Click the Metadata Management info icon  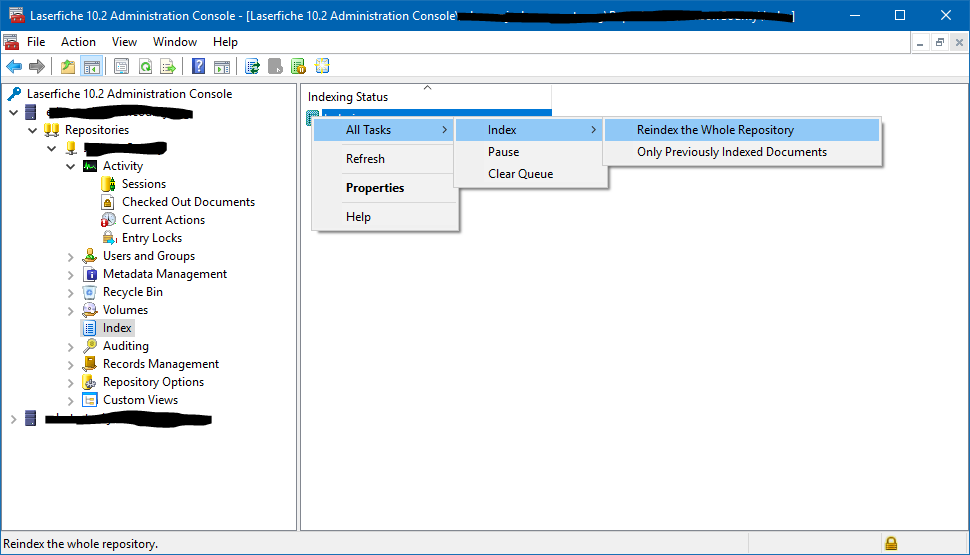(90, 274)
